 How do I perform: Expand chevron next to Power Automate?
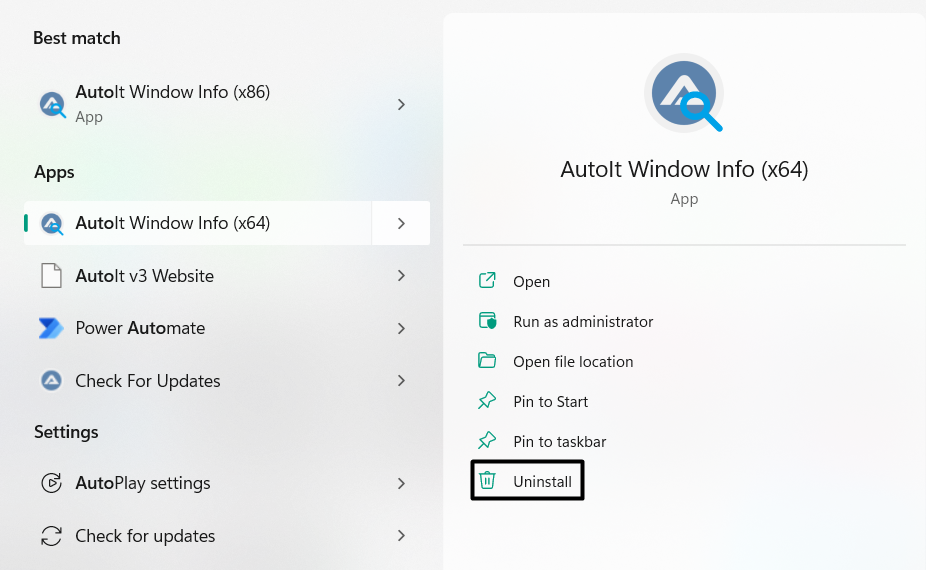(401, 328)
